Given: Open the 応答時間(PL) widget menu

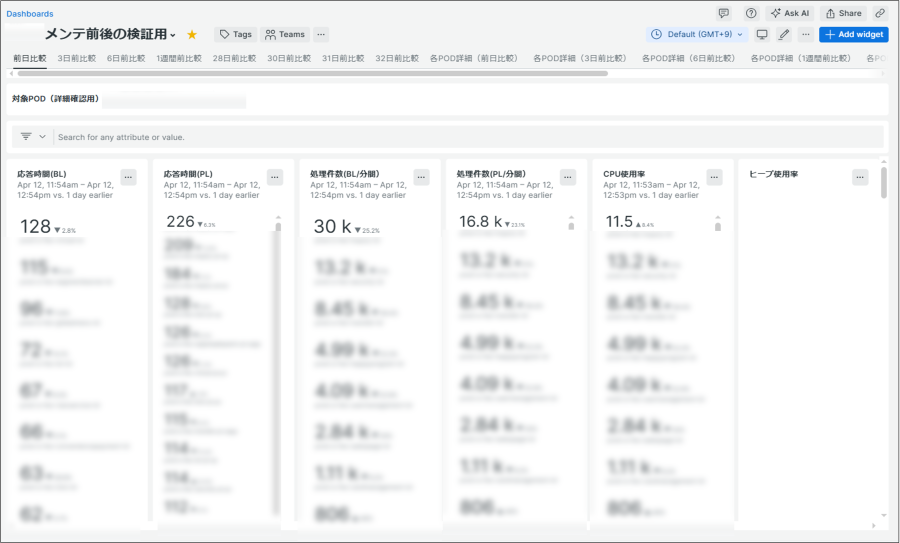Looking at the screenshot, I should (x=275, y=177).
